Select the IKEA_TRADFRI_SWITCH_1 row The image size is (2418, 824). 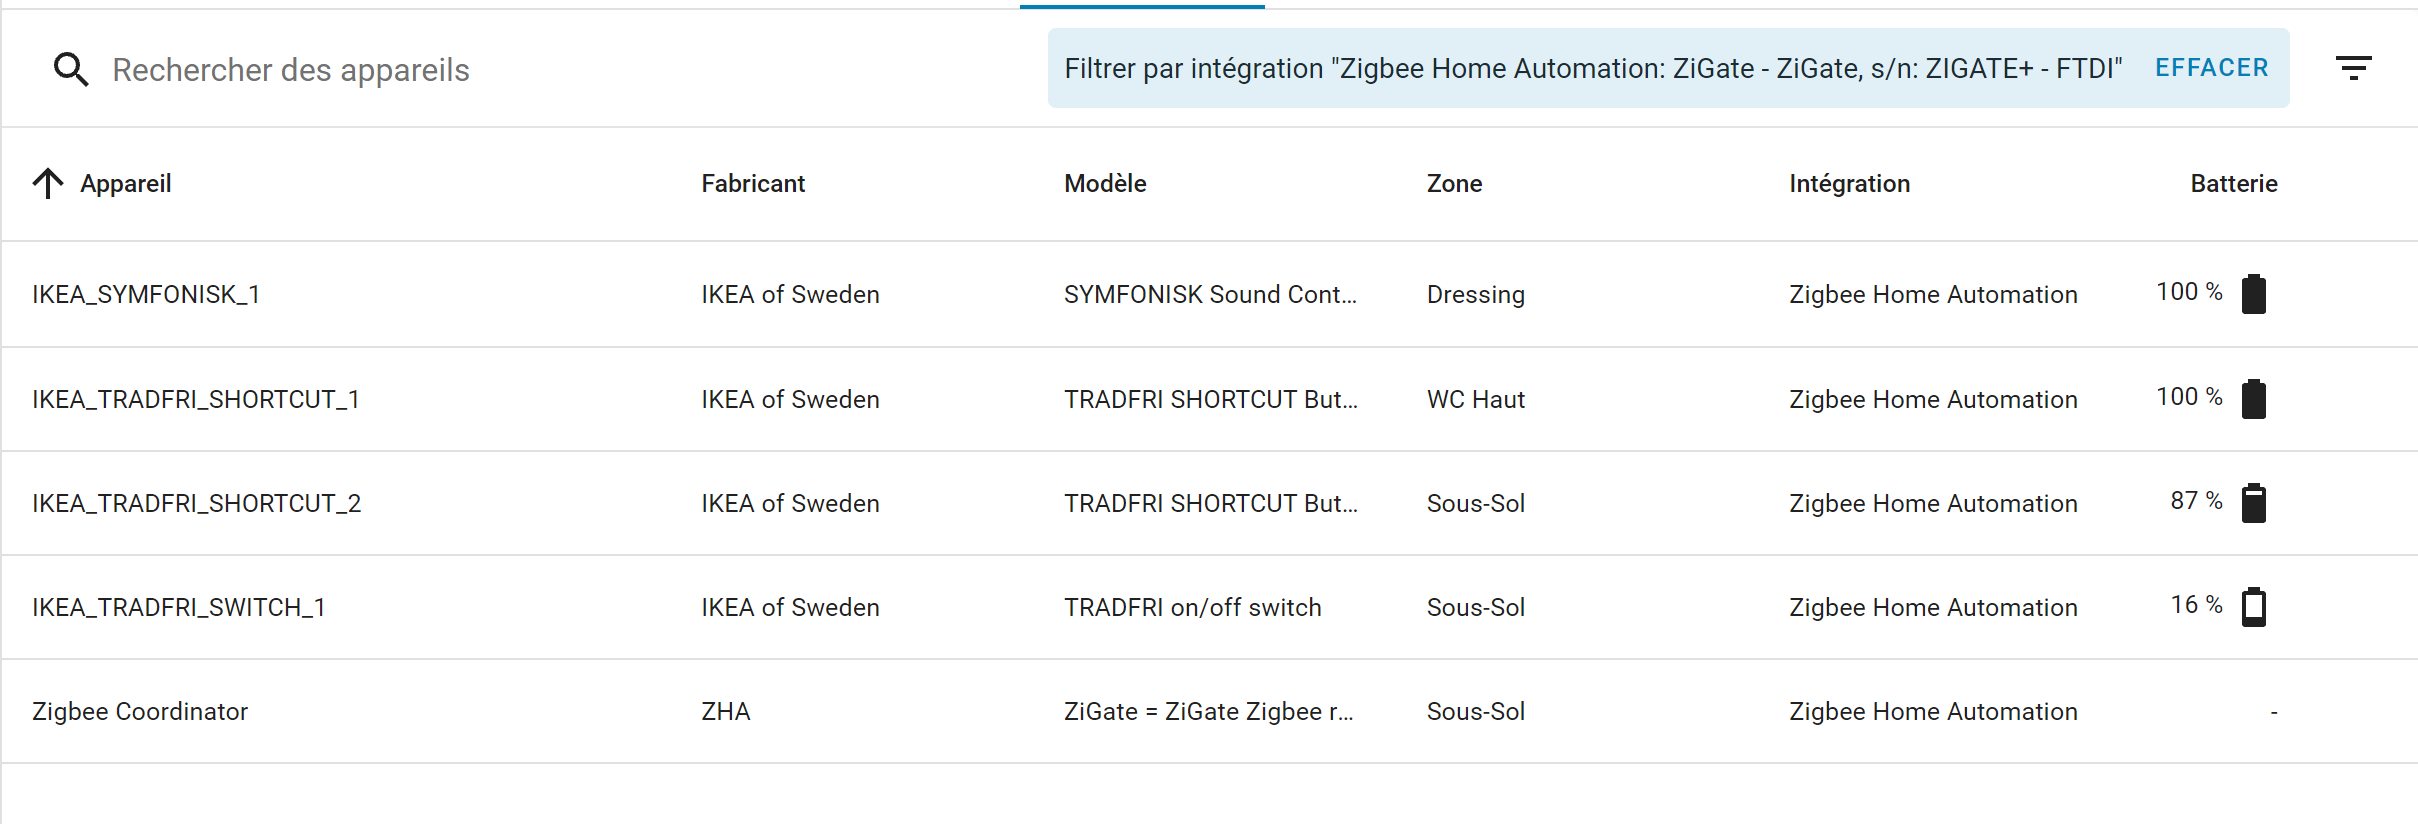coord(1209,607)
